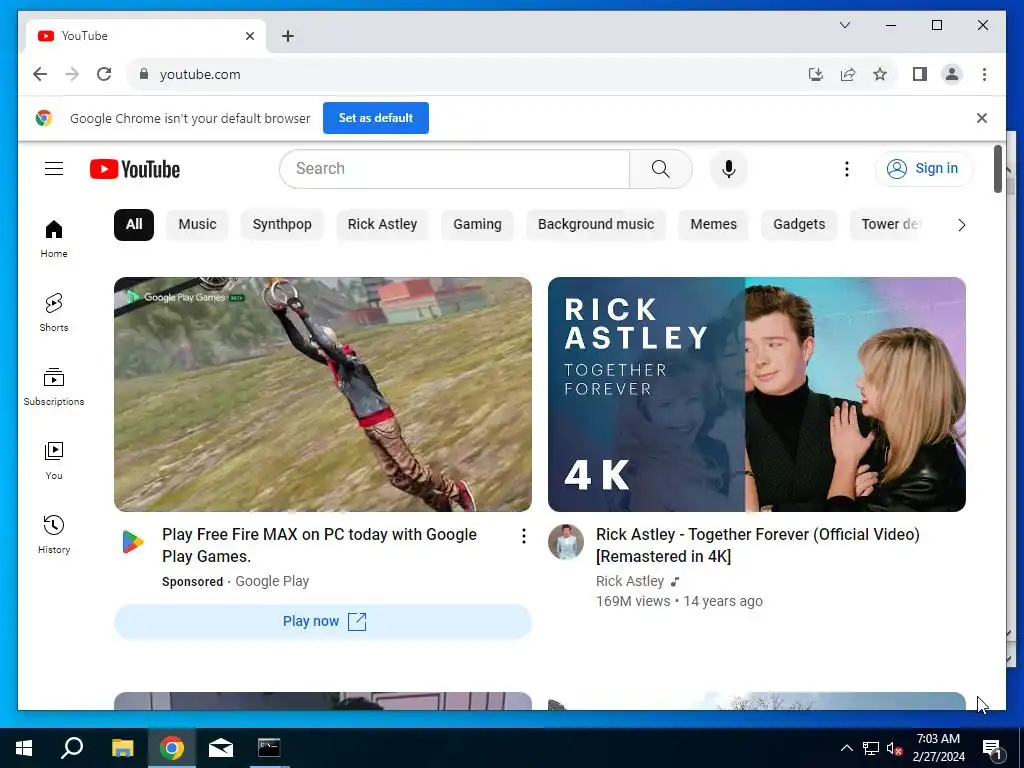Start voice search with microphone icon
Image resolution: width=1024 pixels, height=768 pixels.
pyautogui.click(x=729, y=169)
